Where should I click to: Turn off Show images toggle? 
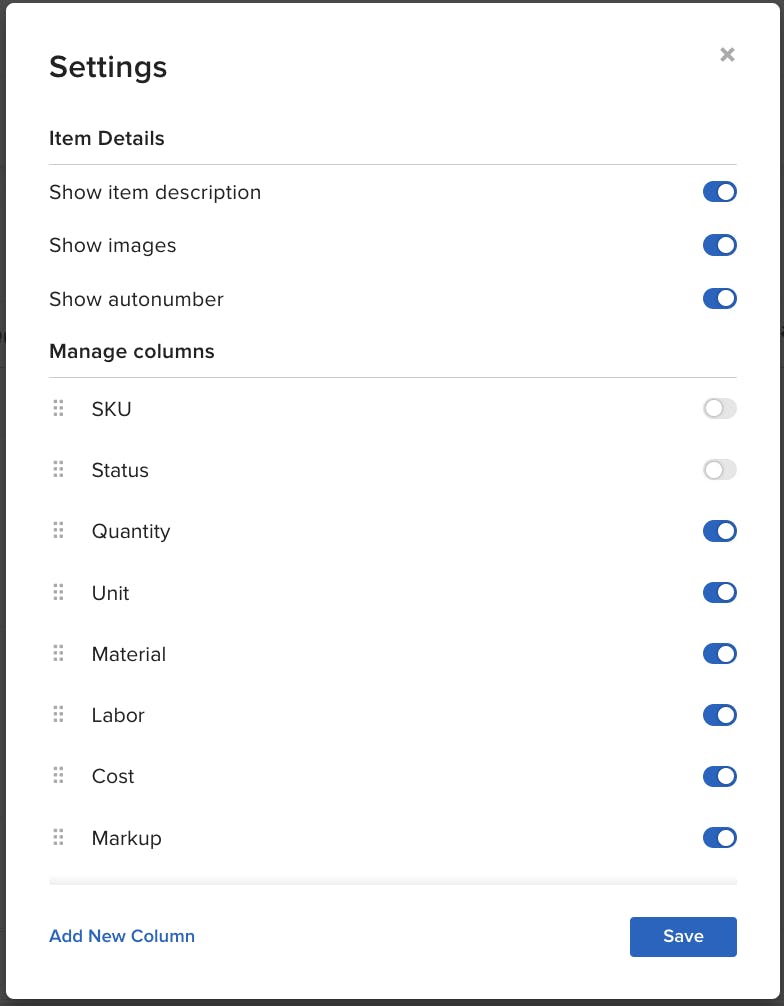[719, 245]
